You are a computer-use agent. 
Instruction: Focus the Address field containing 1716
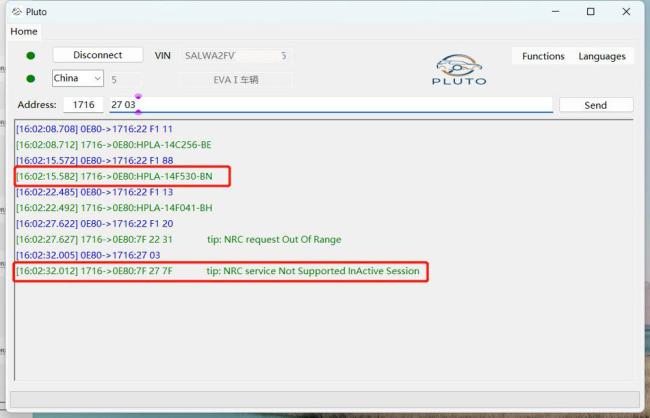[83, 105]
